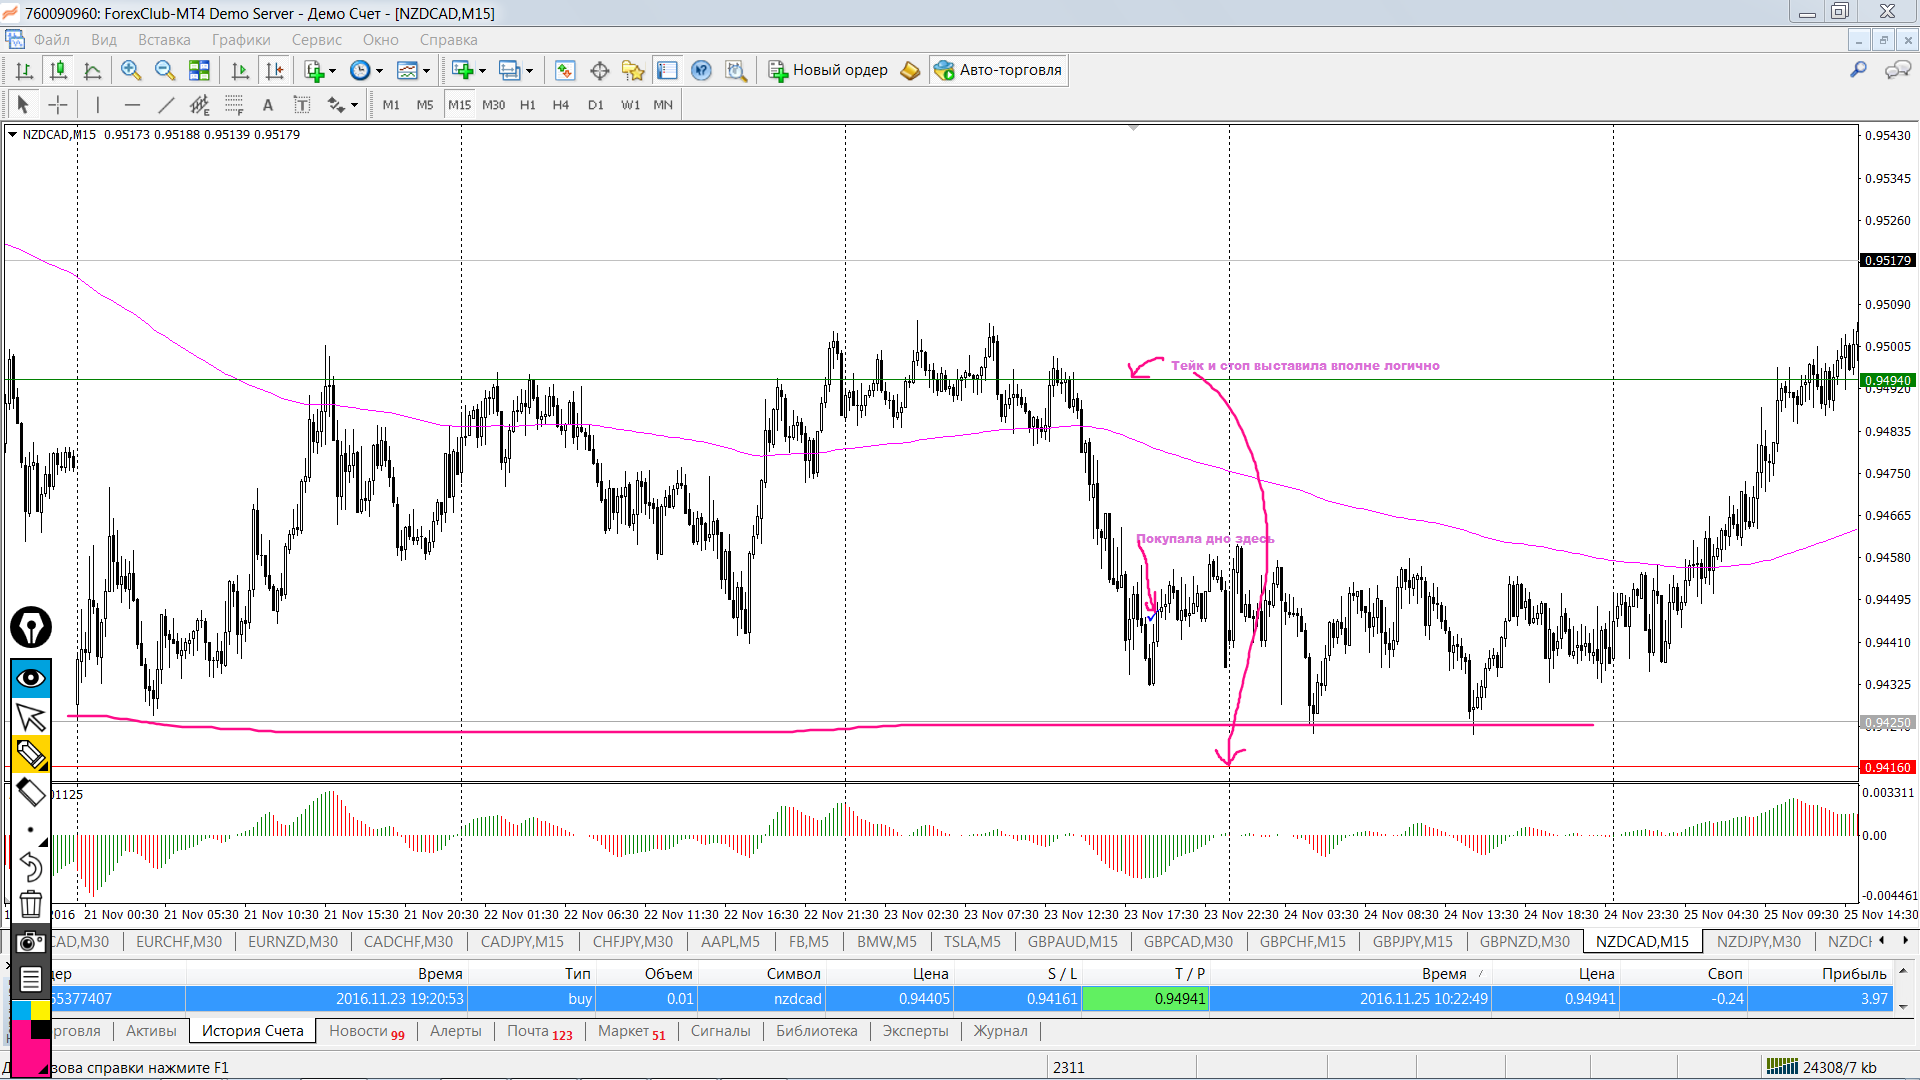The image size is (1920, 1080).
Task: Click the undo arrow in drawing overlay
Action: tap(31, 866)
